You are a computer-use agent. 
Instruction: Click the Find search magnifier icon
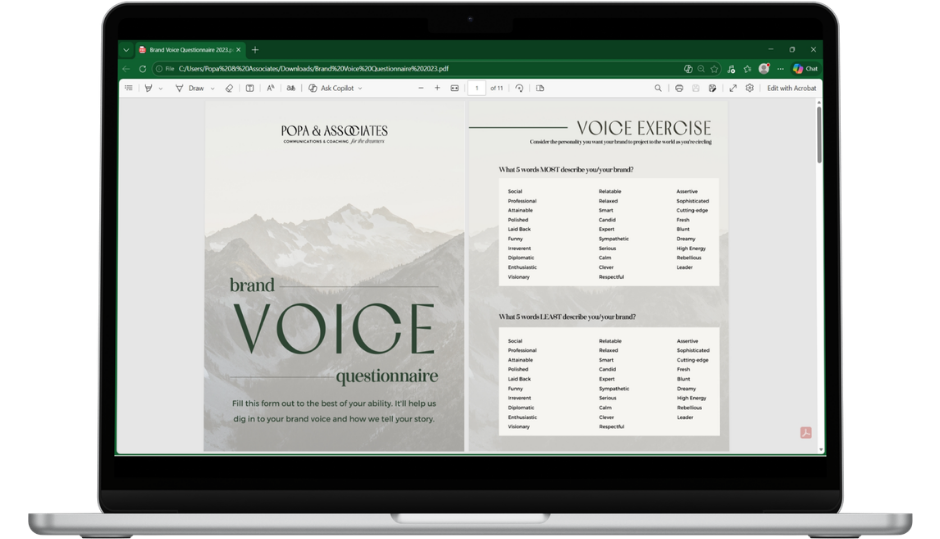click(658, 88)
